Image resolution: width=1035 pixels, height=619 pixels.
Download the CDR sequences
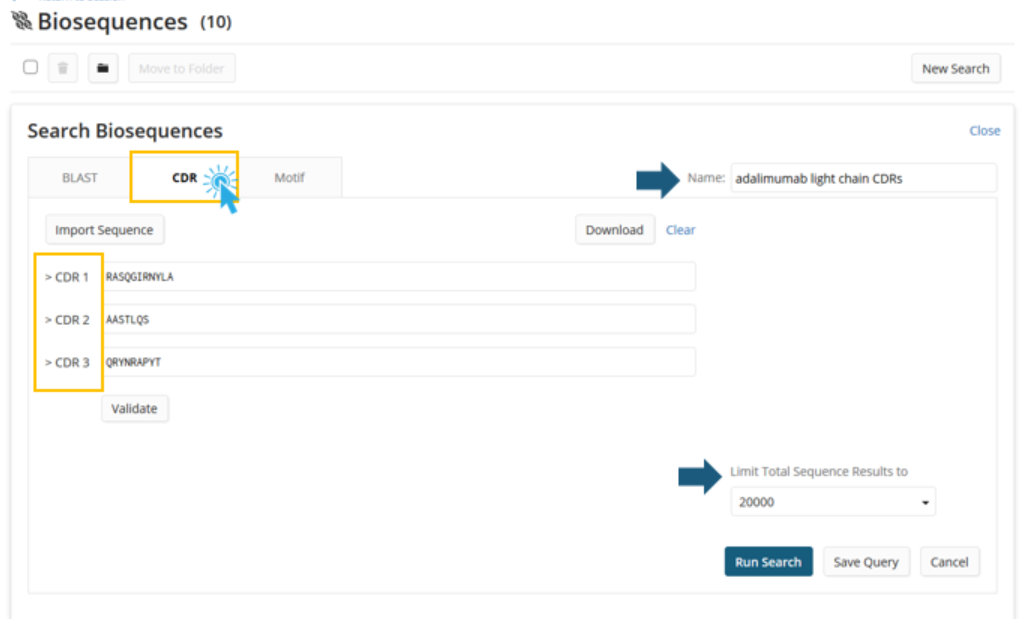[614, 230]
